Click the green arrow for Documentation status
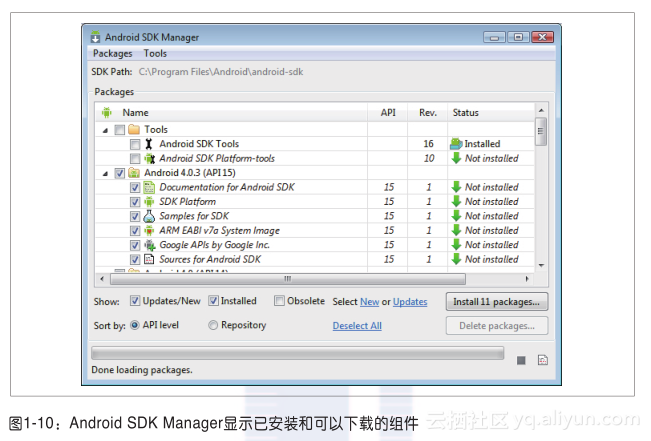651x441 pixels. [x=456, y=187]
